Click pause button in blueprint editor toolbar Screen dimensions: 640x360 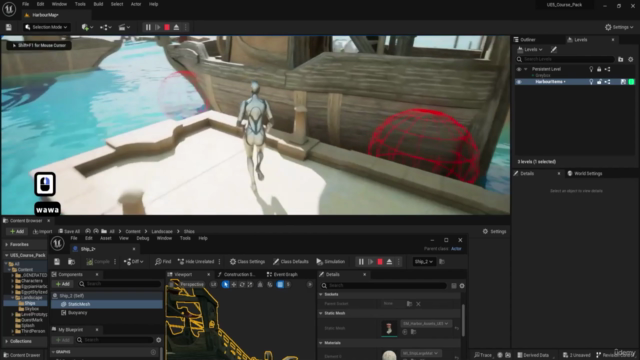tap(361, 262)
